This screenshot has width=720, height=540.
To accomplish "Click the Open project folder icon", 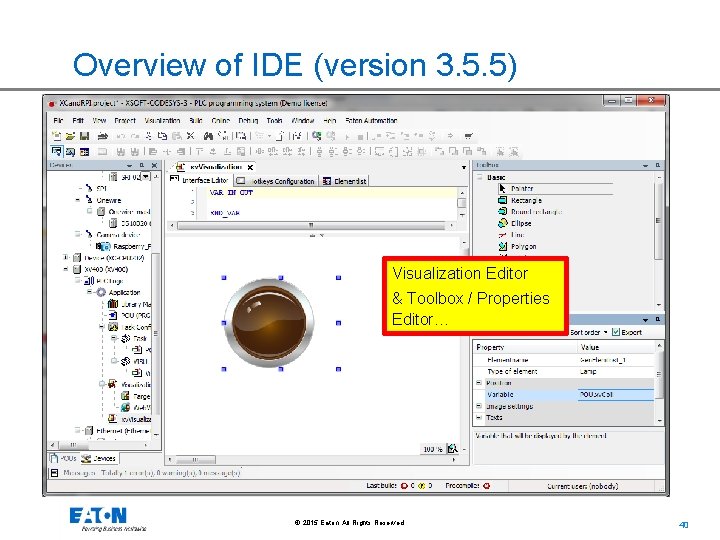I will point(70,136).
